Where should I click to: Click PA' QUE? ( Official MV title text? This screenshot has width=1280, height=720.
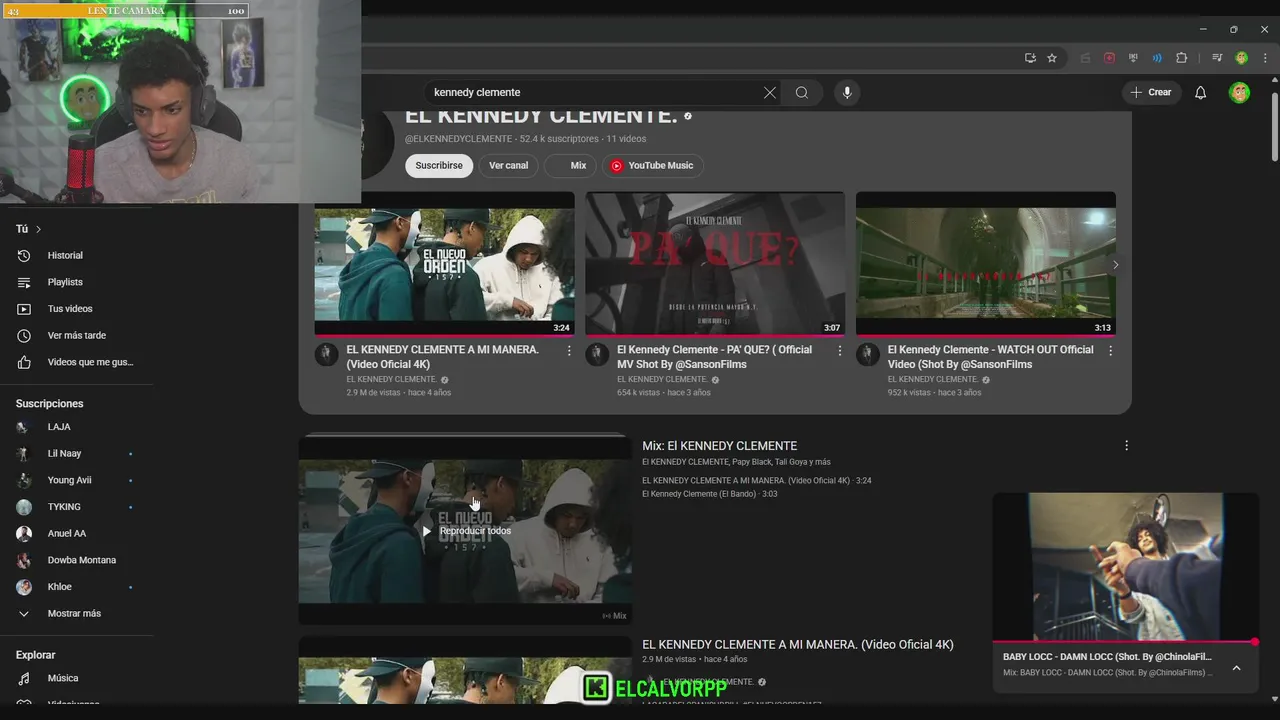click(x=714, y=357)
